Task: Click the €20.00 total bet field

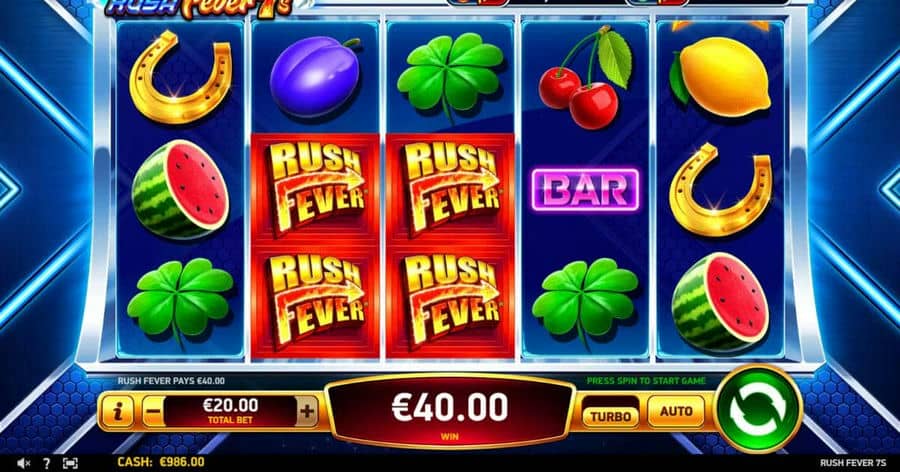Action: [230, 411]
